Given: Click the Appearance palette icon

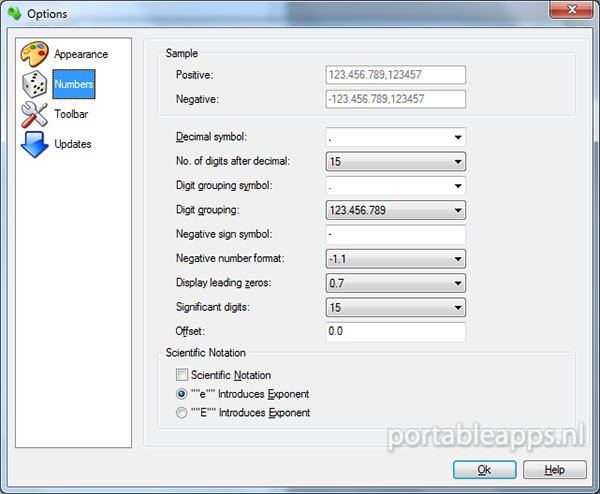Looking at the screenshot, I should [35, 54].
